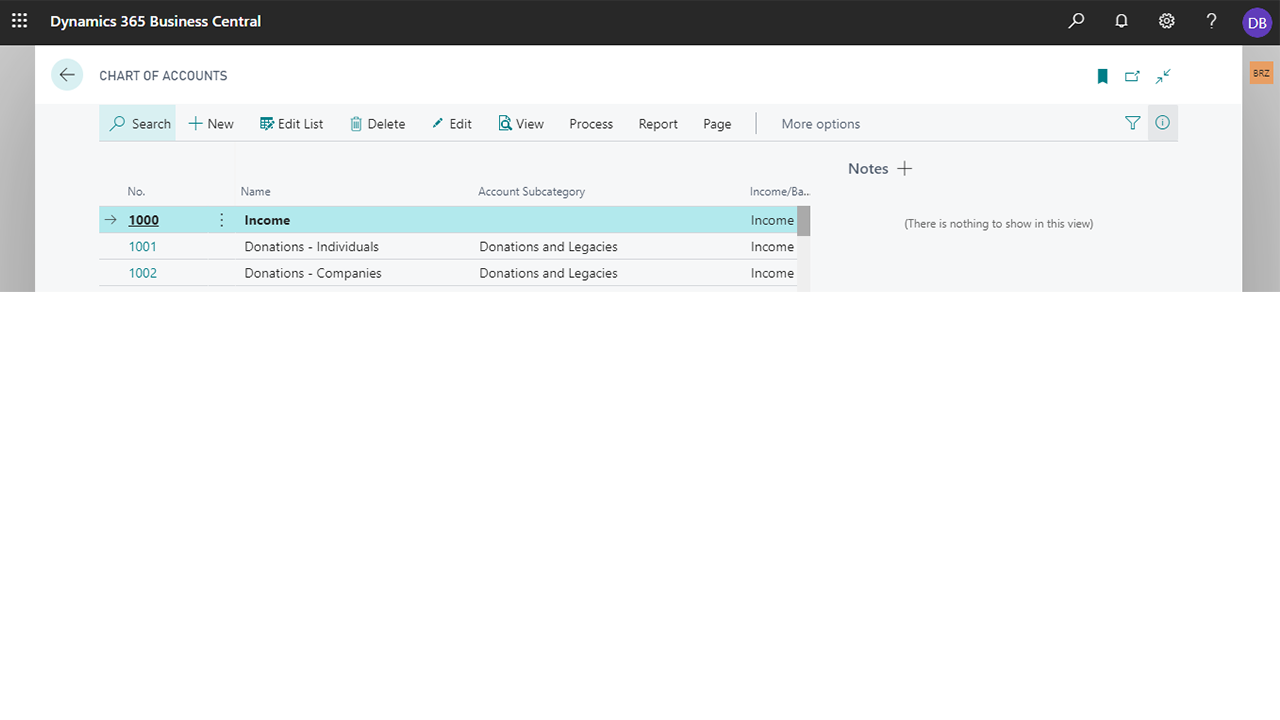This screenshot has width=1280, height=720.
Task: Click 'Donations and Legacies' in row 1002
Action: (x=549, y=273)
